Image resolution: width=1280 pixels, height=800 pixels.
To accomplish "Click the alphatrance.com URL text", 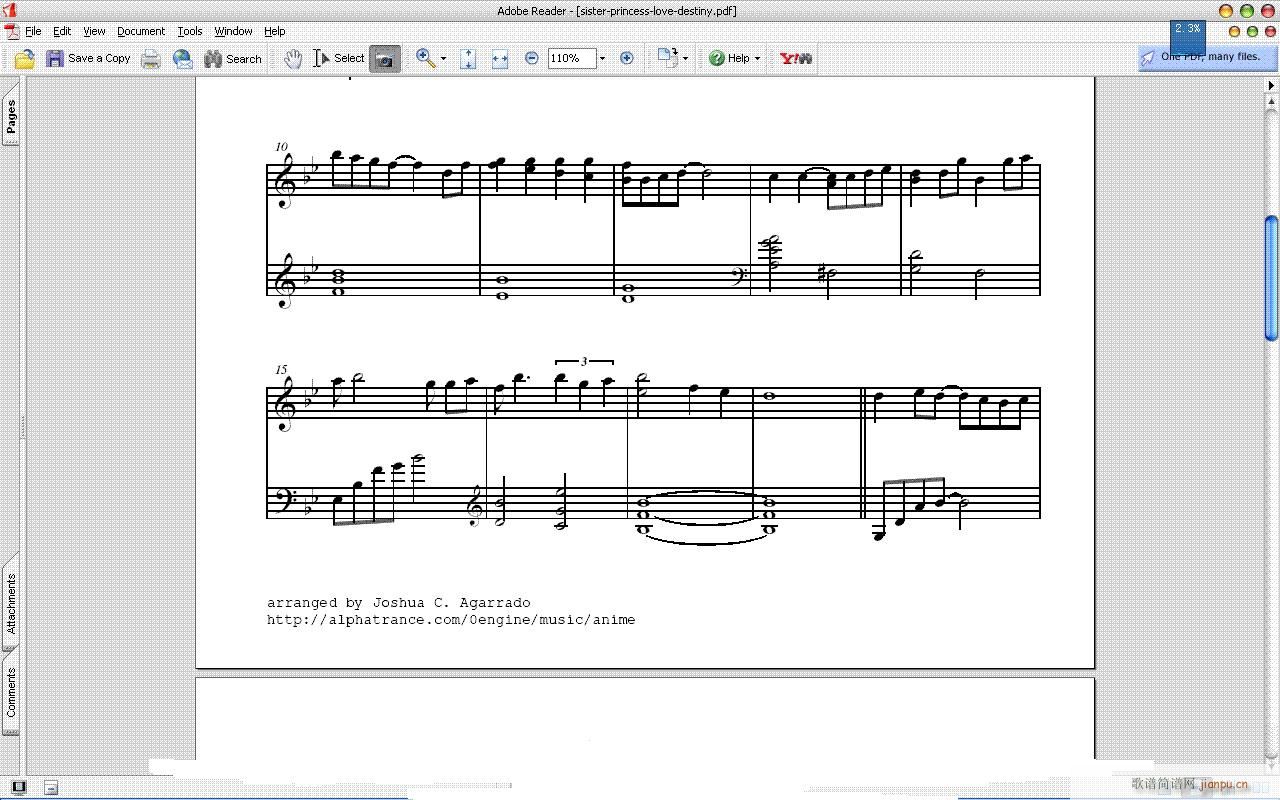I will (451, 620).
